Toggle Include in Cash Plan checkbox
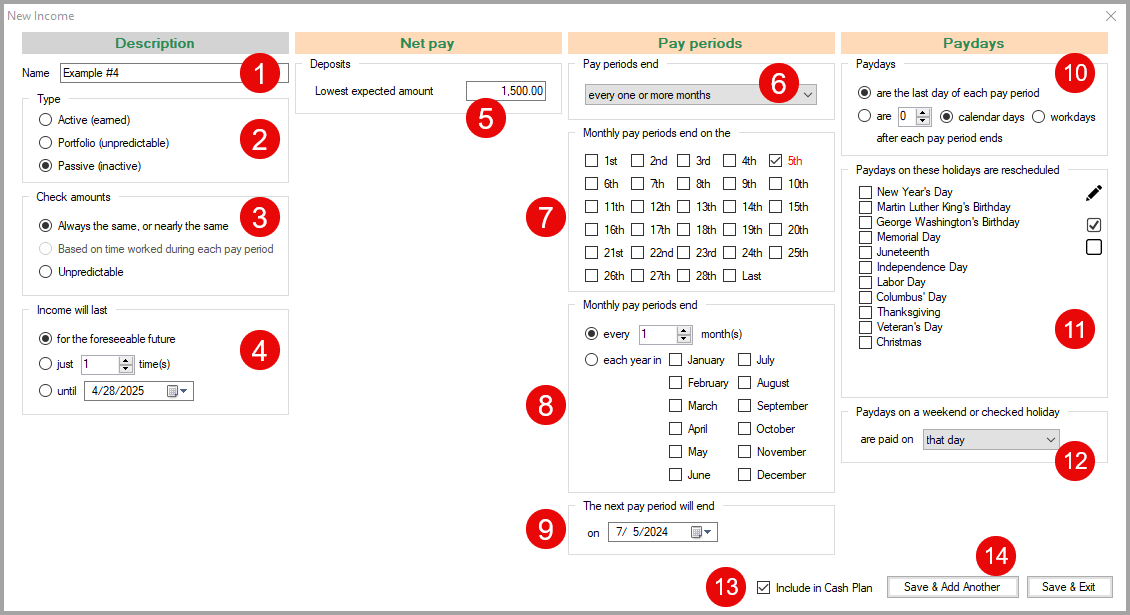The height and width of the screenshot is (615, 1130). click(x=763, y=588)
